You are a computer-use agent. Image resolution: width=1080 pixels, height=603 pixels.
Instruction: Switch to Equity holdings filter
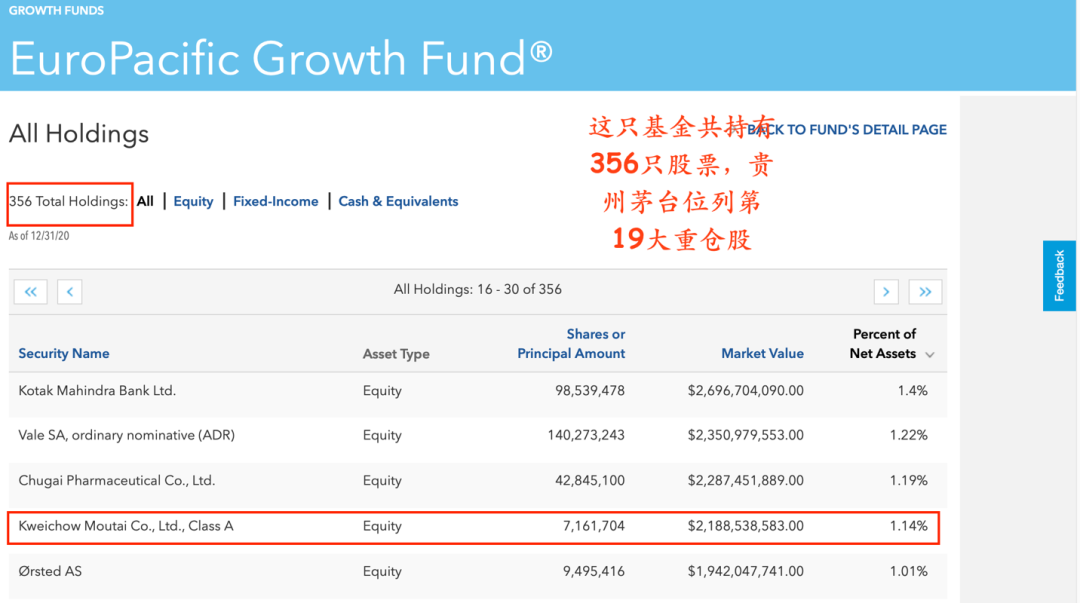193,201
